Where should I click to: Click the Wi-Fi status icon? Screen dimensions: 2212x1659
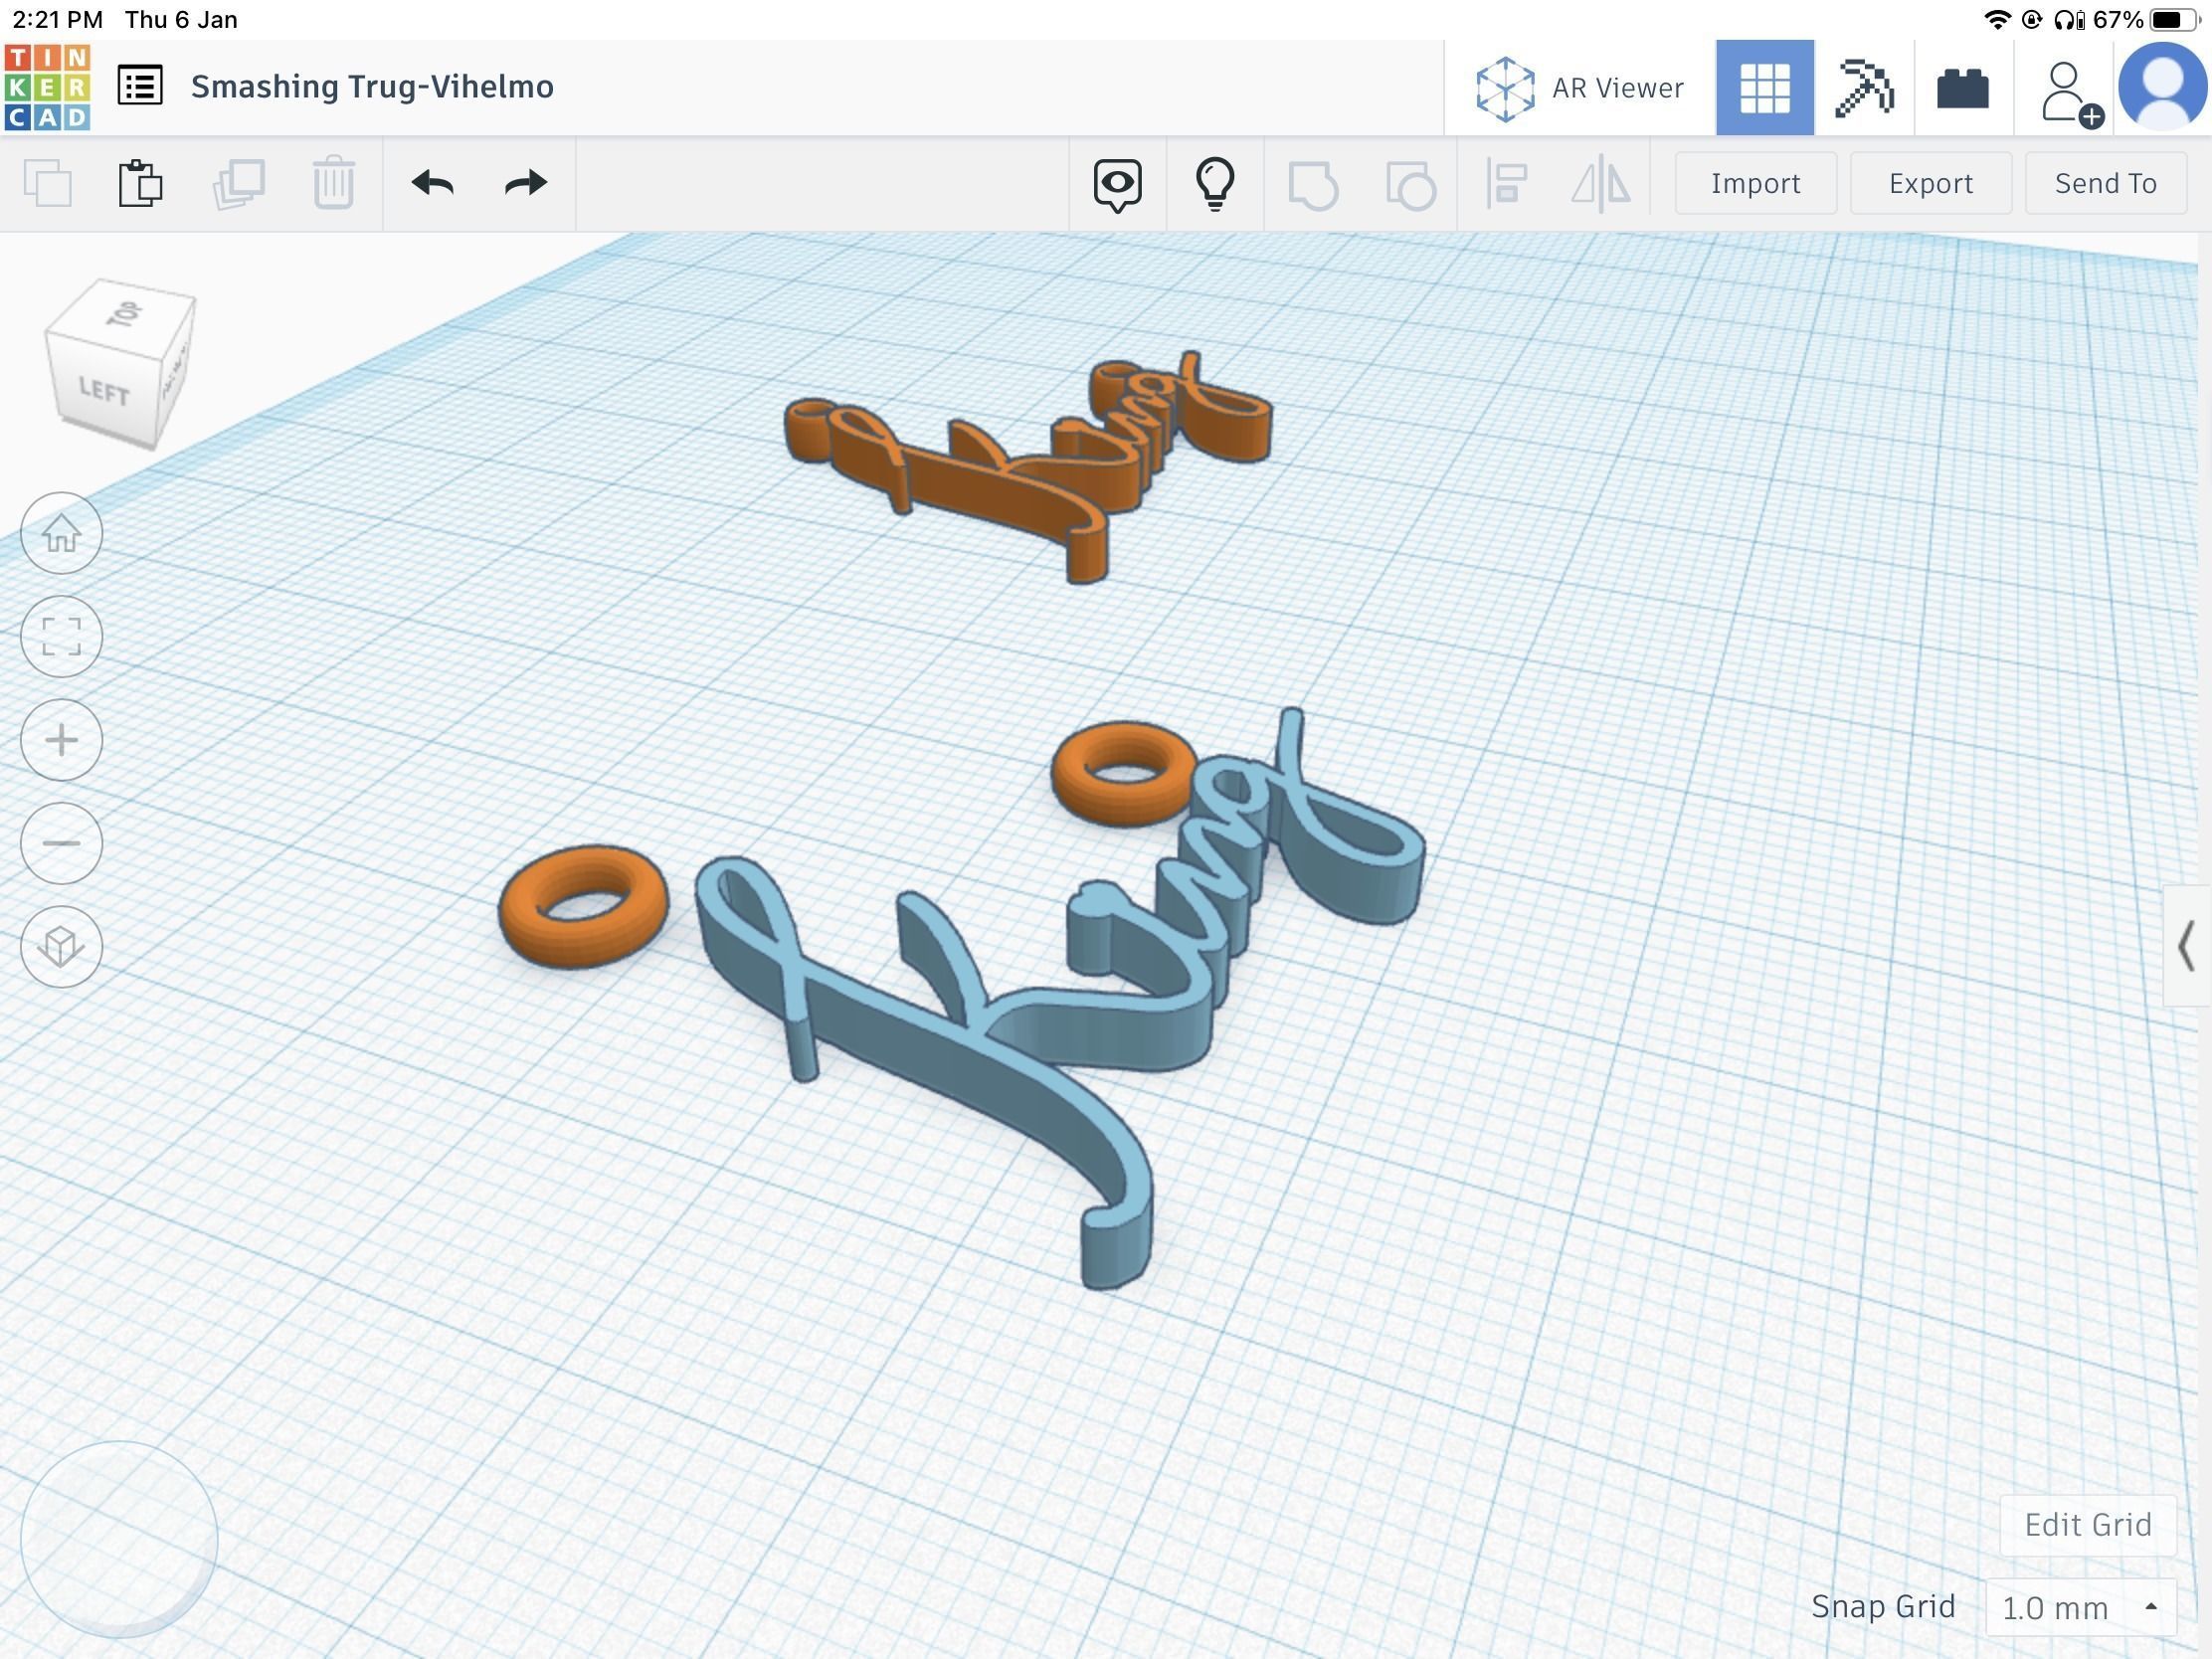tap(1997, 20)
